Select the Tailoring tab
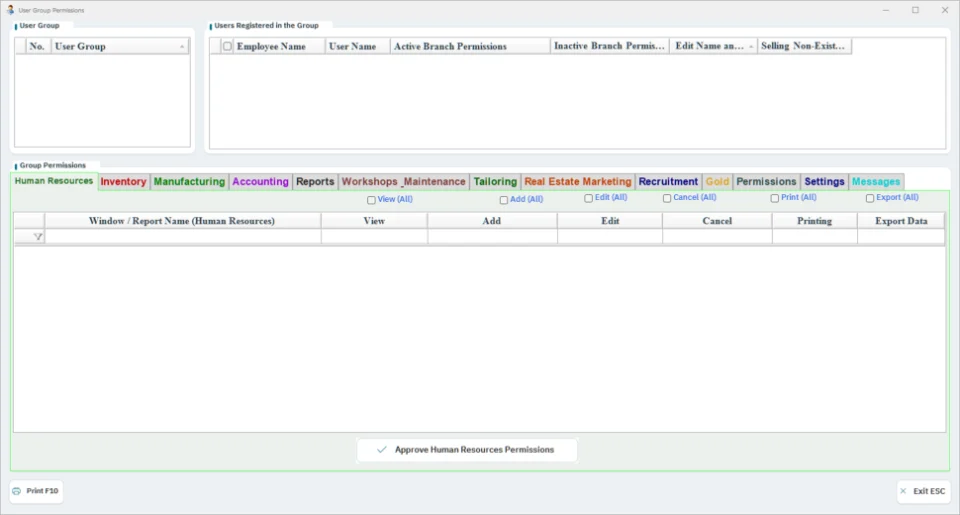The height and width of the screenshot is (515, 960). click(495, 182)
